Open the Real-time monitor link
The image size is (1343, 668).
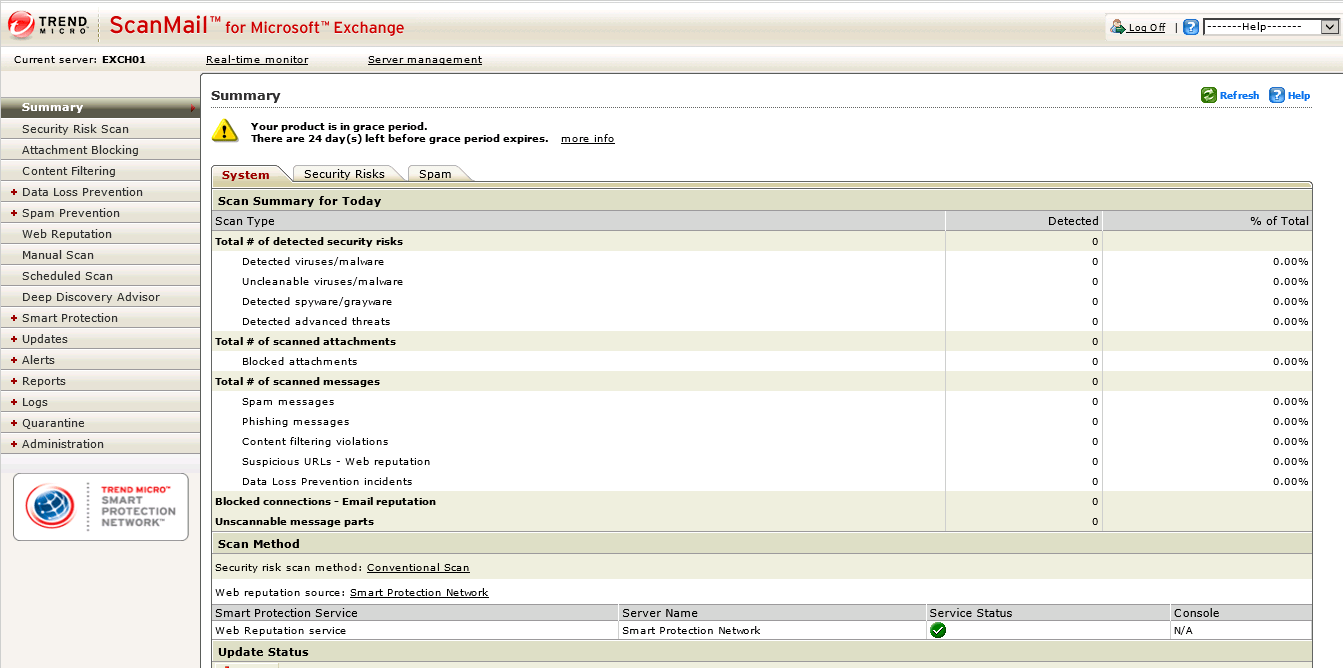[x=257, y=60]
